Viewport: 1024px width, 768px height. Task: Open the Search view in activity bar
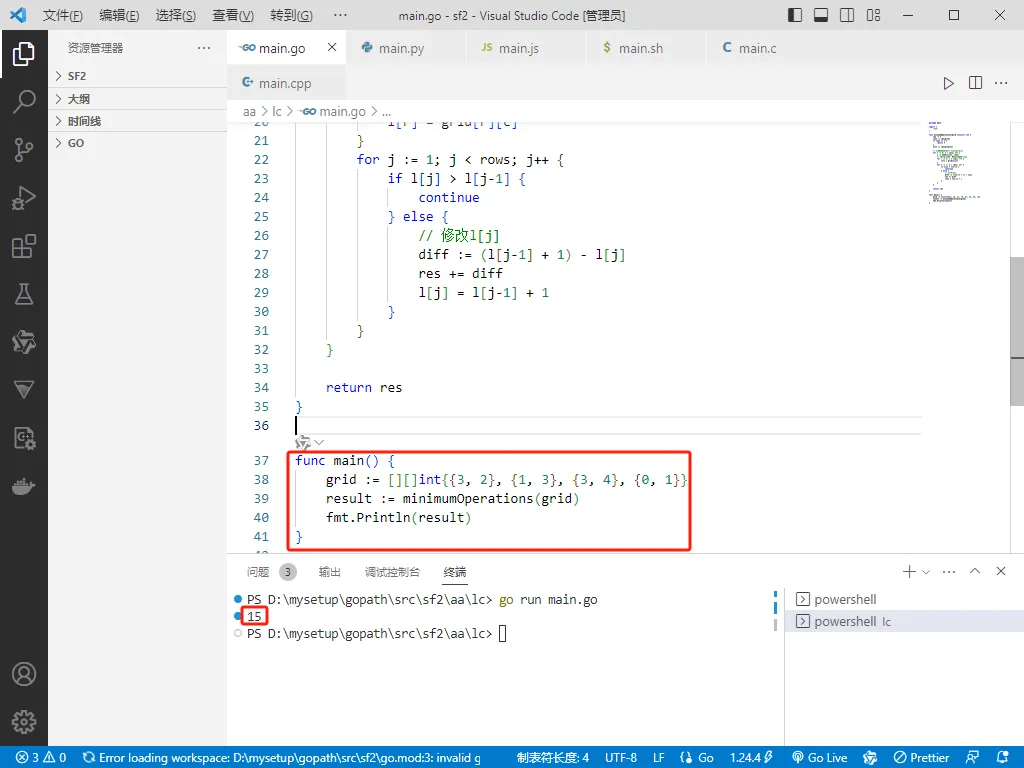pos(24,101)
